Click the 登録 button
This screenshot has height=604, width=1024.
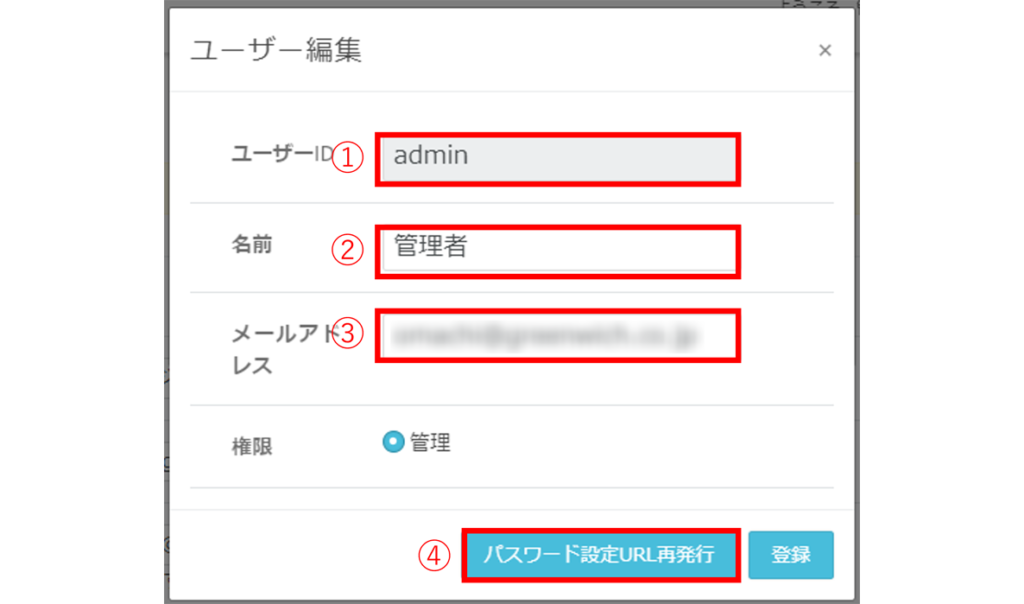click(790, 555)
